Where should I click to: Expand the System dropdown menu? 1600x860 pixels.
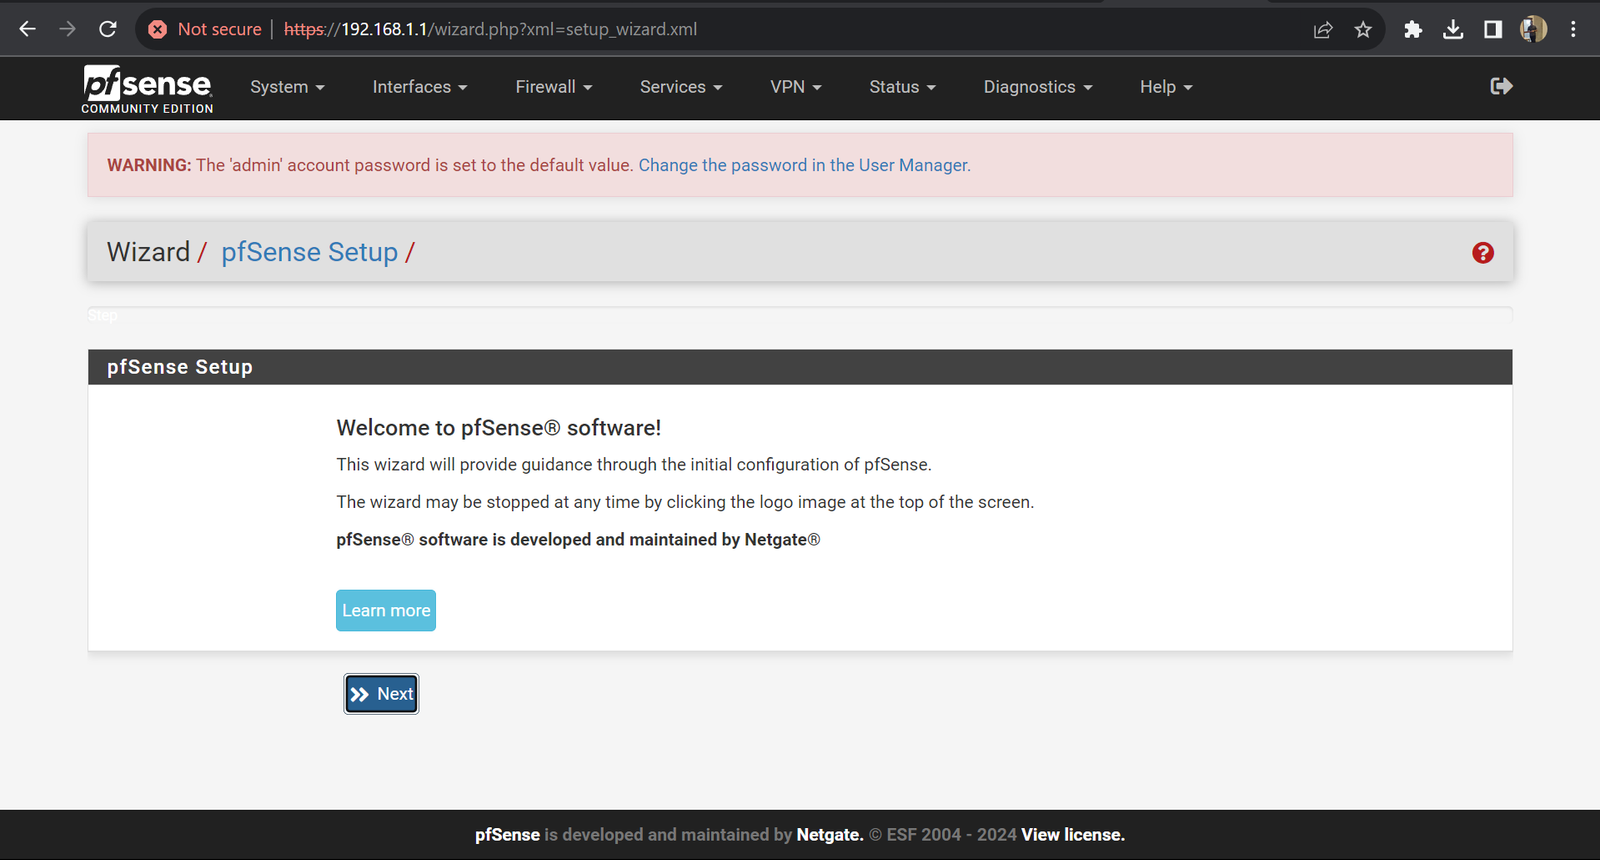tap(287, 87)
